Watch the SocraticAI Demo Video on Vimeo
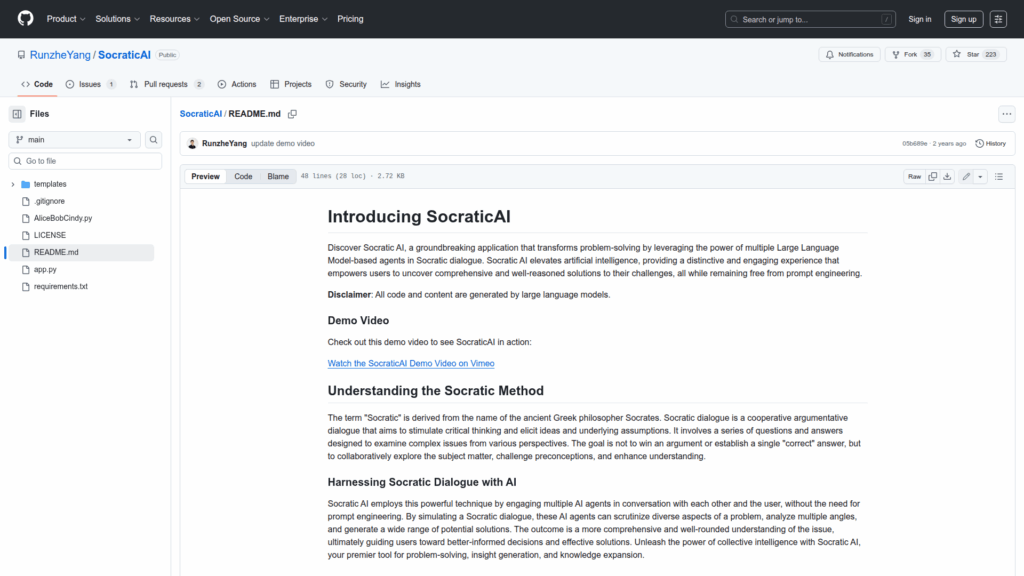Screen dimensions: 1024x576 [411, 363]
